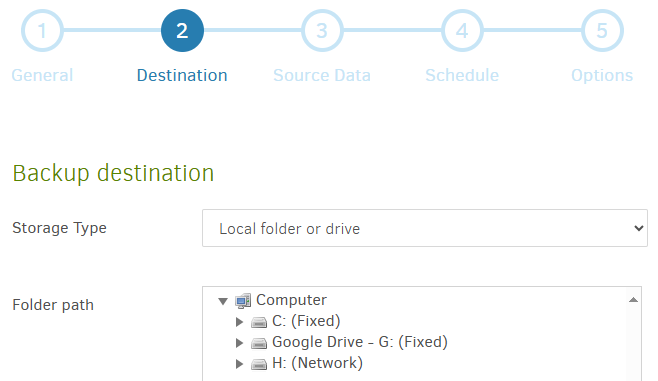Select the Options step label
Viewport: 658px width, 381px height.
[x=602, y=76]
